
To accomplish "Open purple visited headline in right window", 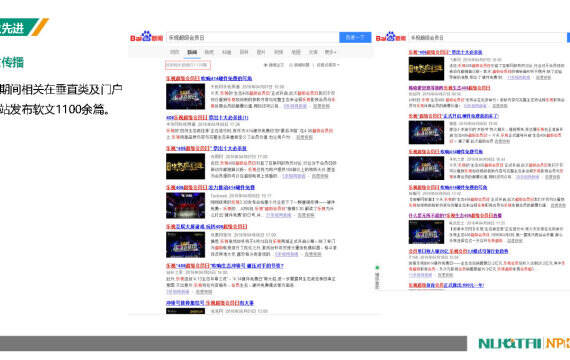I will (449, 88).
